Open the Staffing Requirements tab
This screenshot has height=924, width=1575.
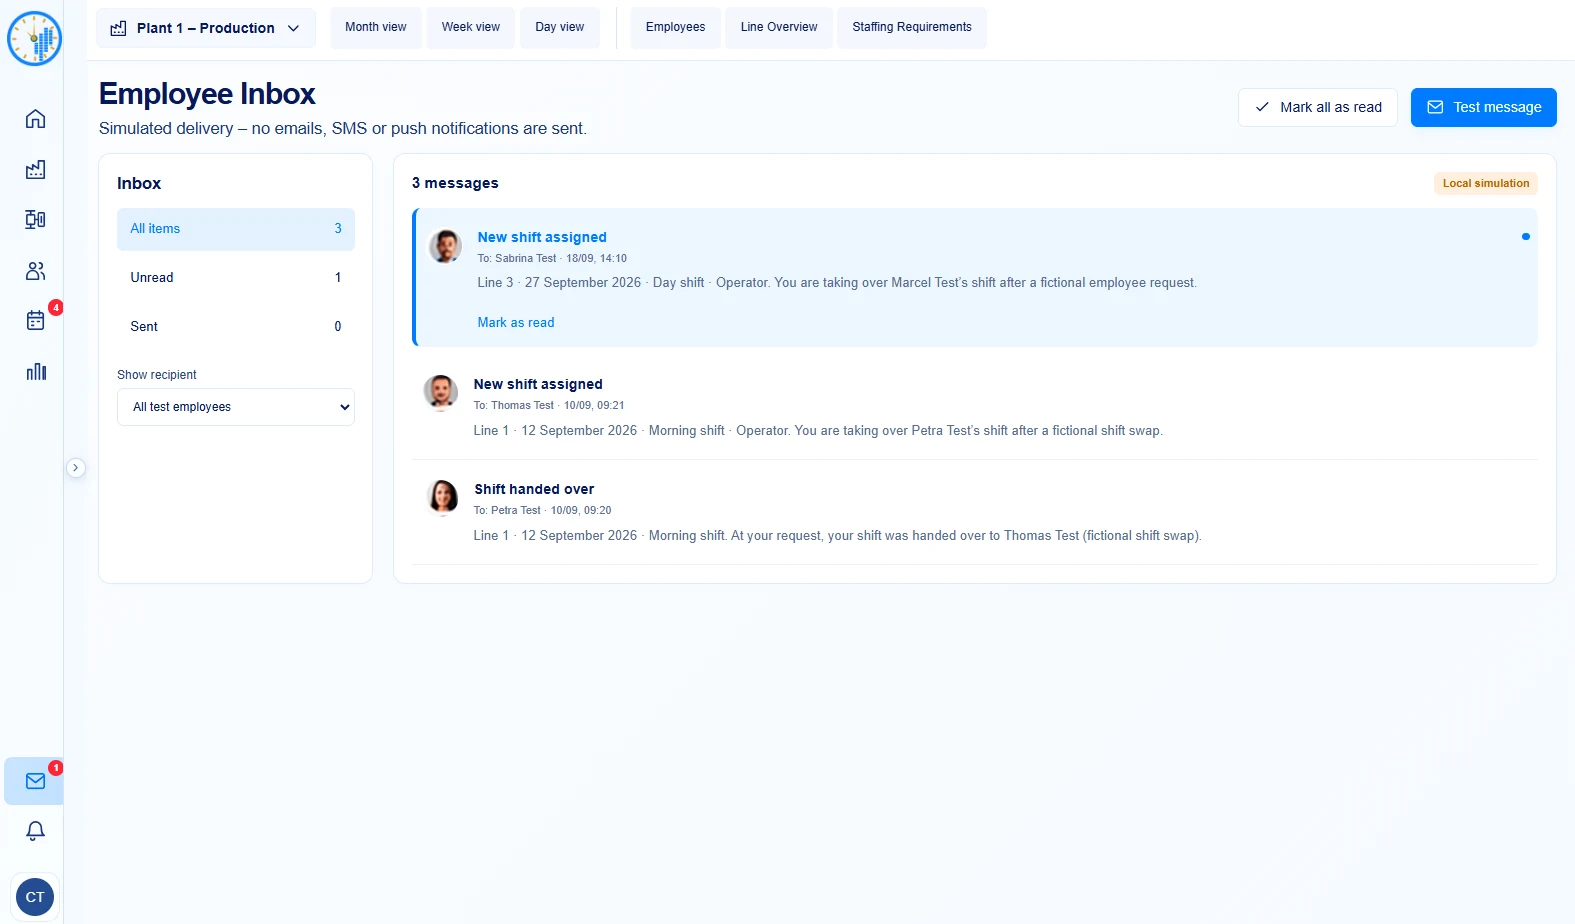[912, 27]
